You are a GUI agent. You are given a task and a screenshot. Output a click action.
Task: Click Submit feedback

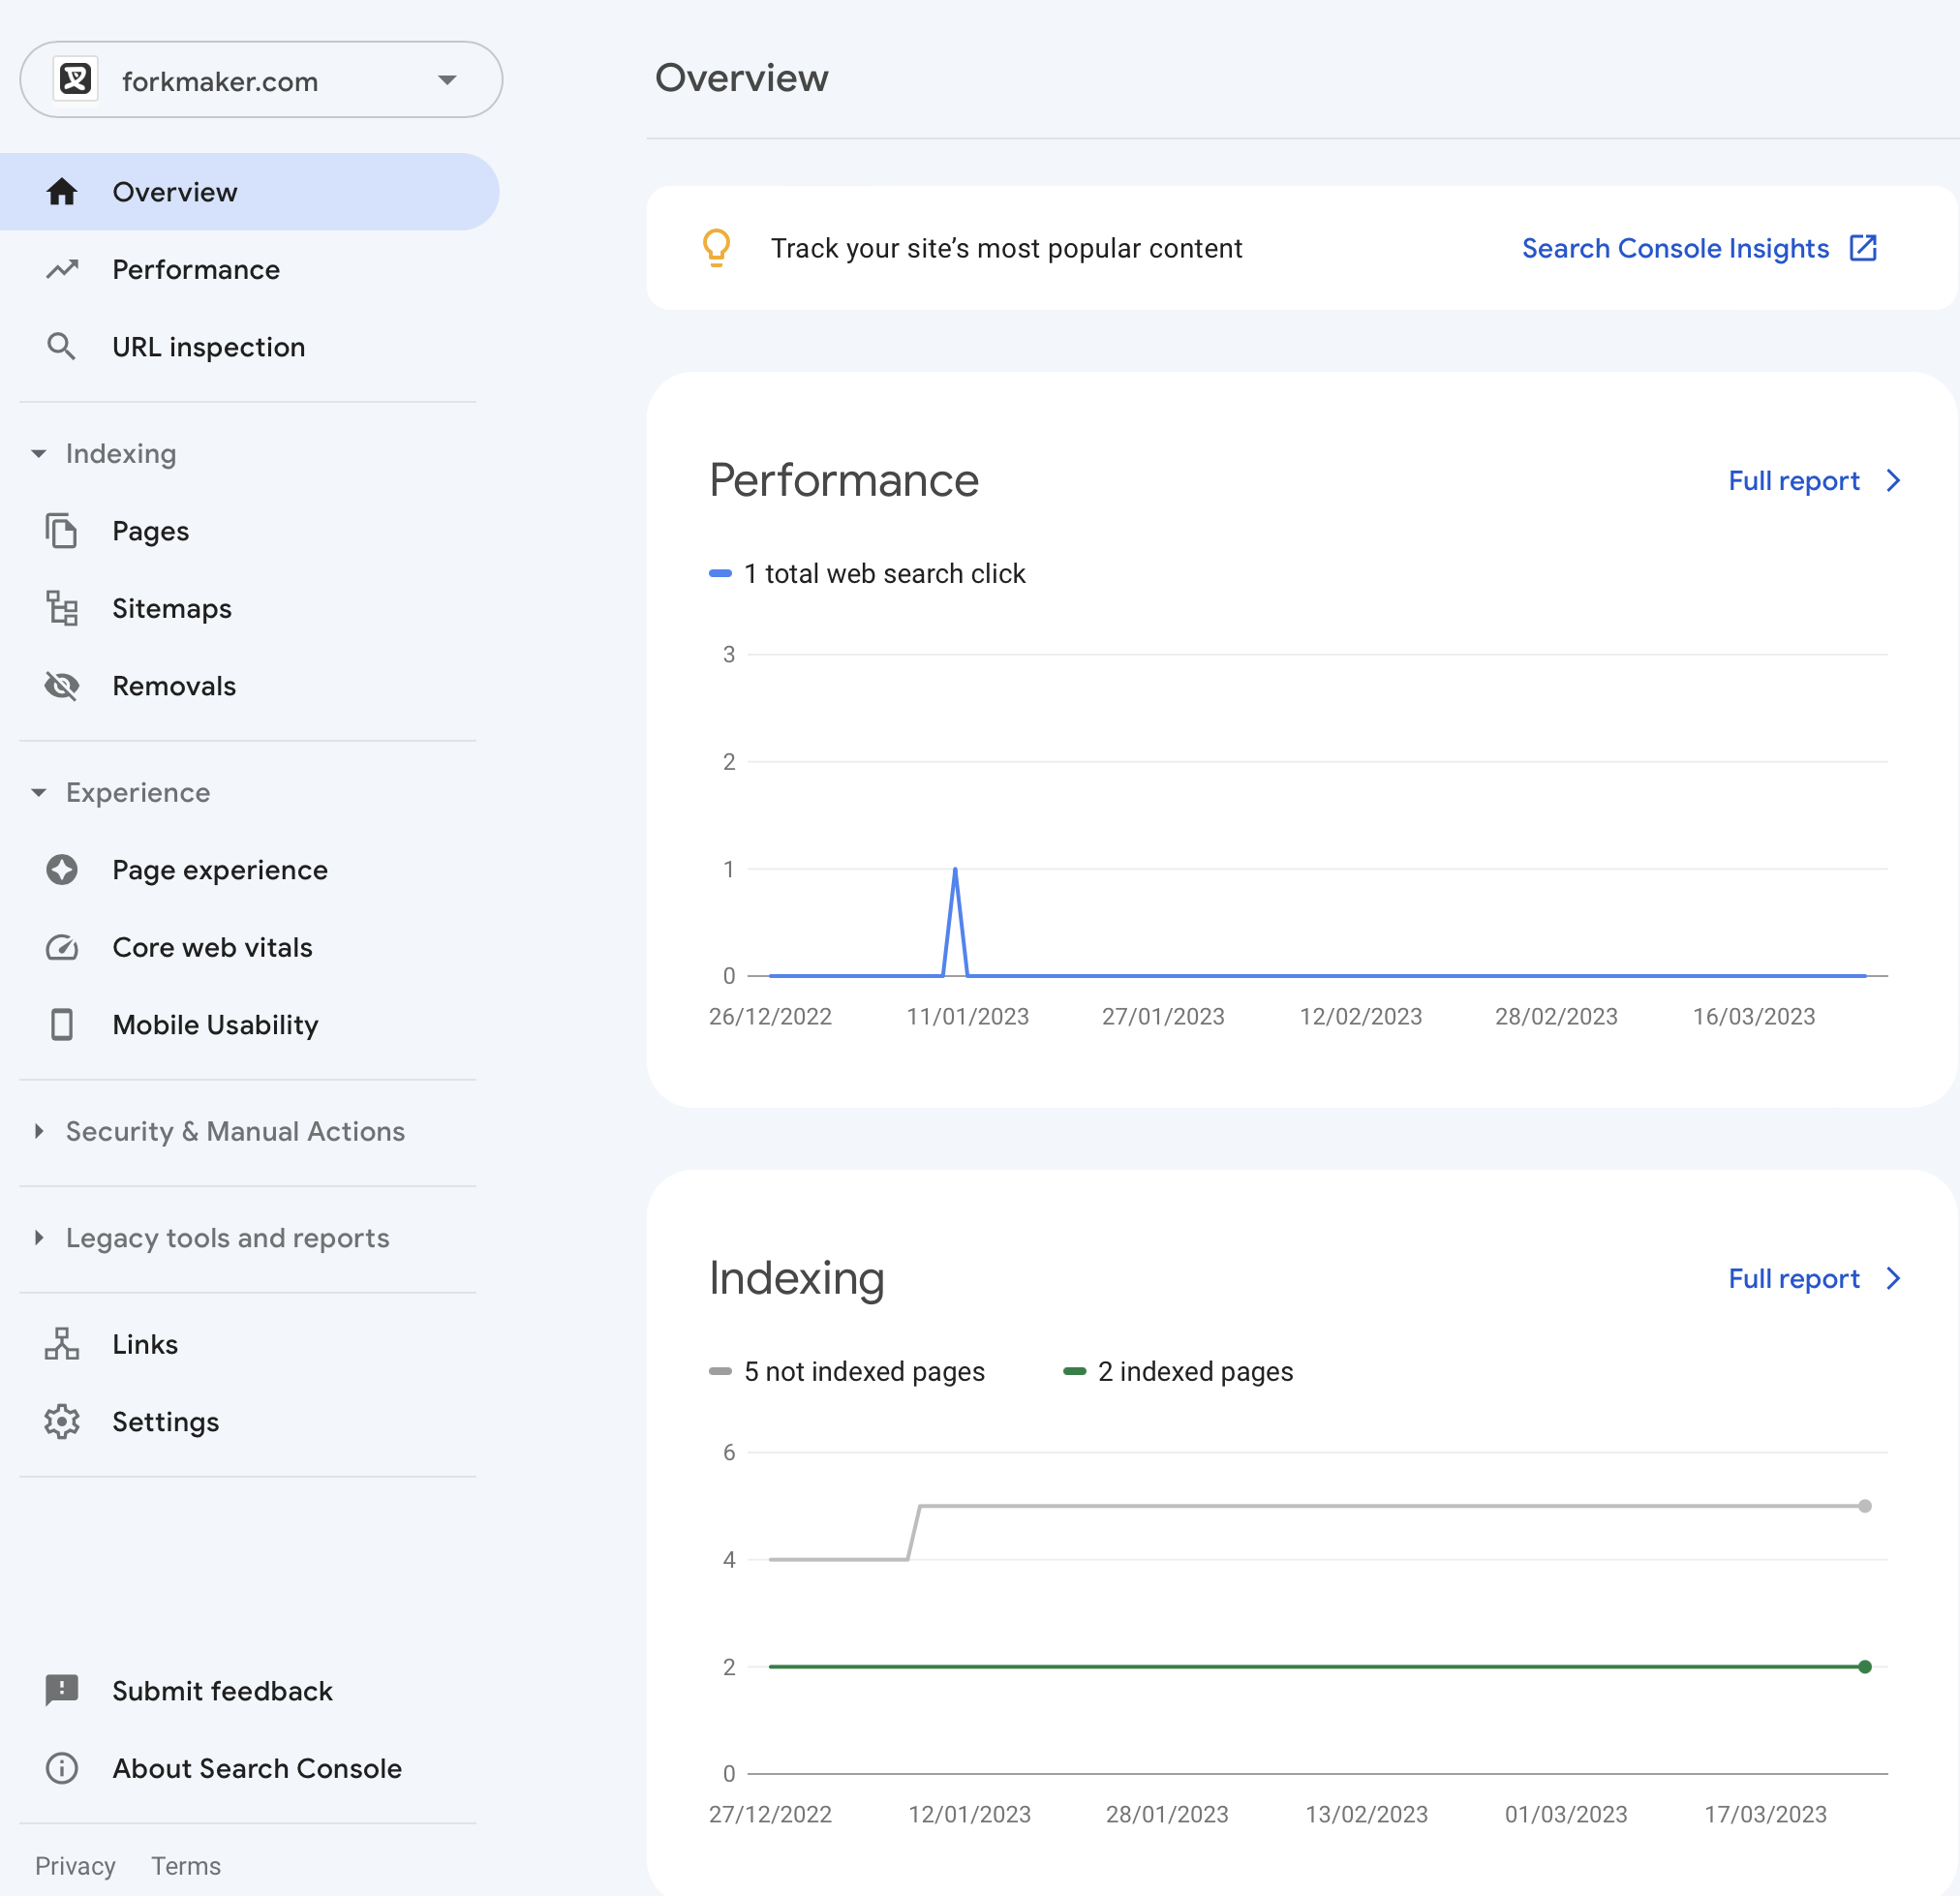tap(222, 1691)
